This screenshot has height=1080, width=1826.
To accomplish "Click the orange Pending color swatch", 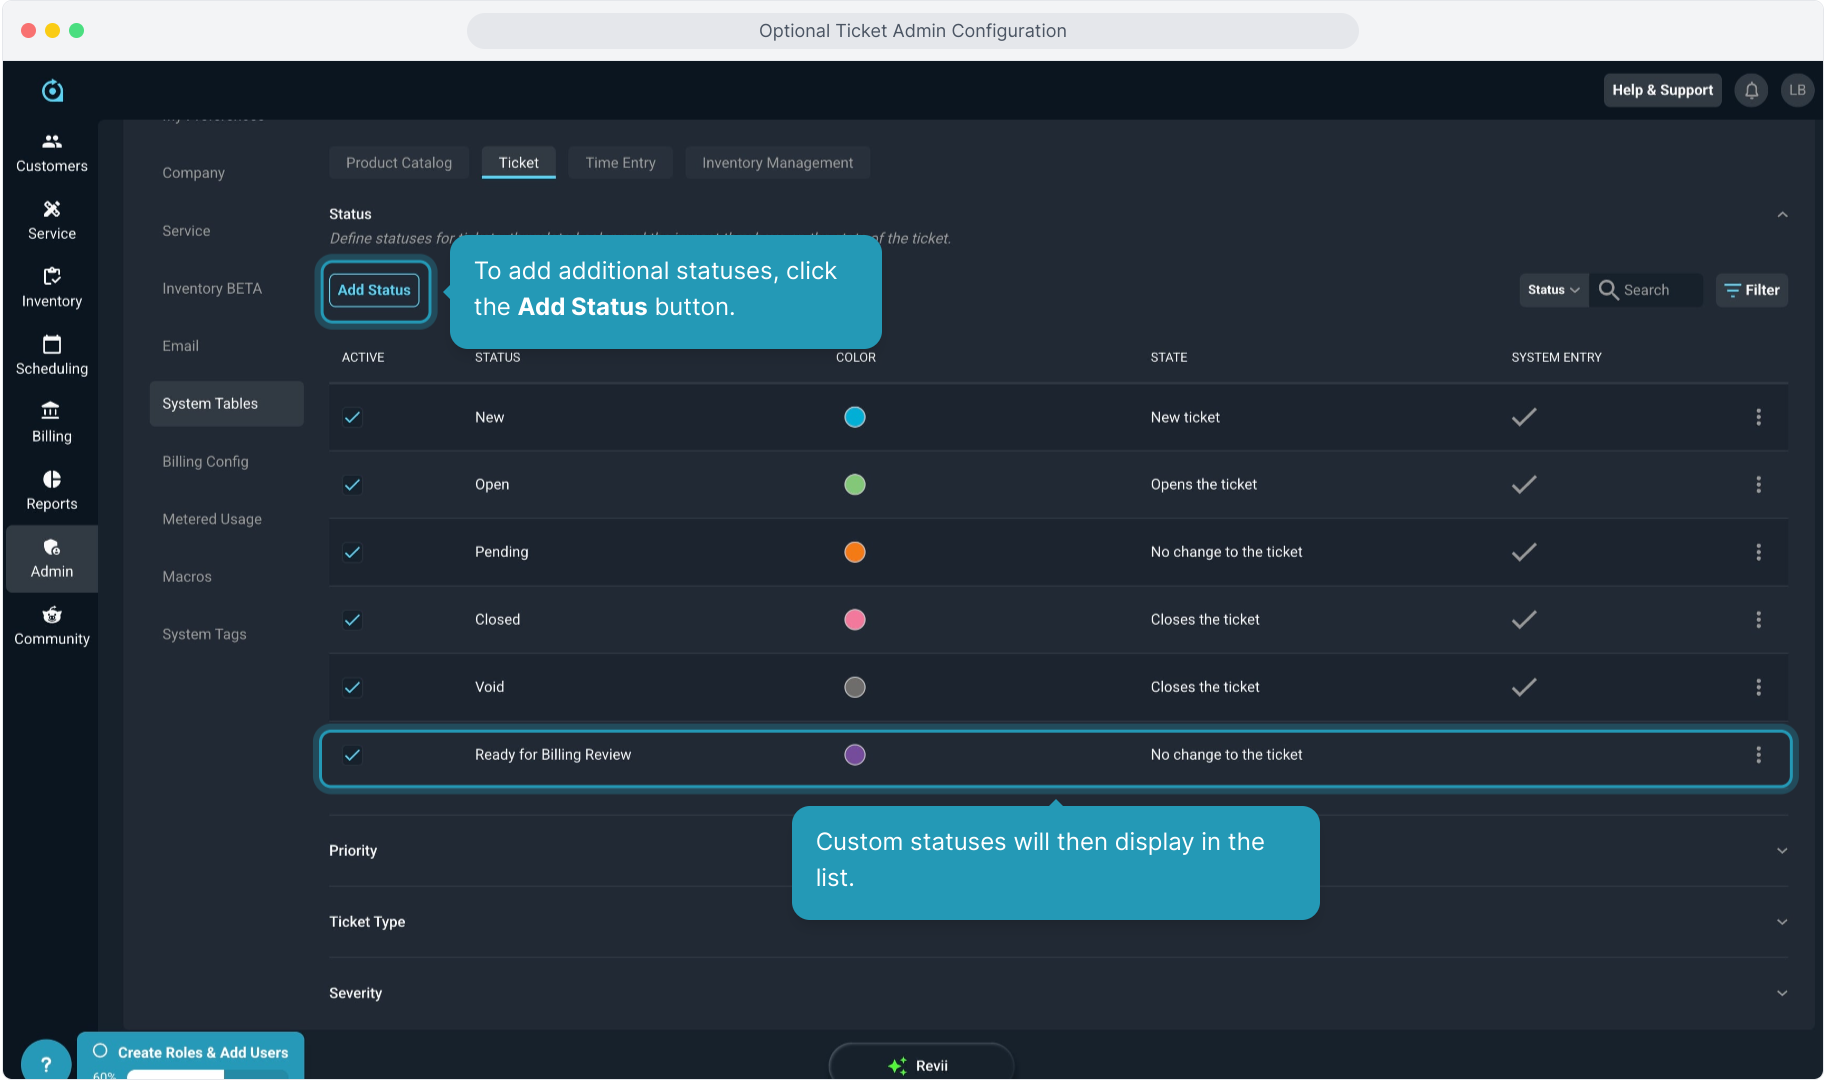I will coord(854,552).
